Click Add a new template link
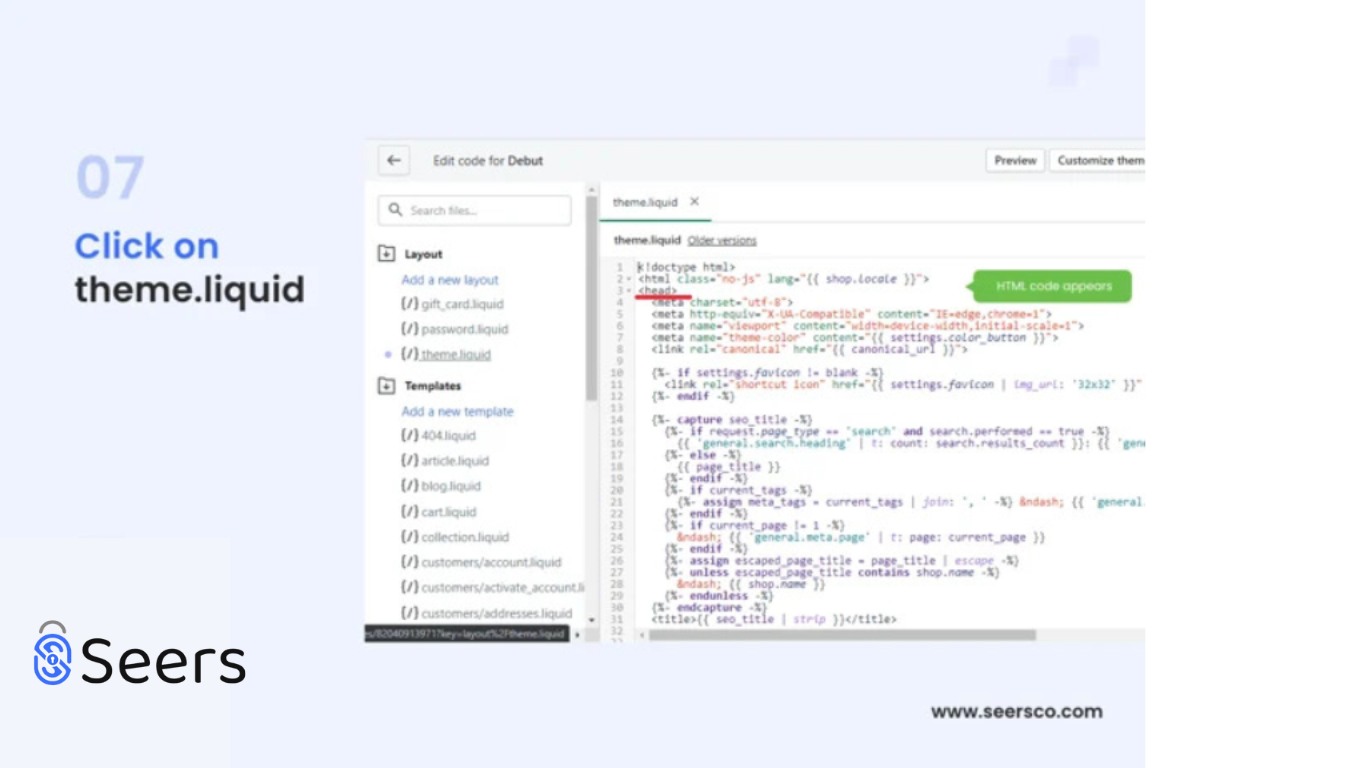 point(457,411)
